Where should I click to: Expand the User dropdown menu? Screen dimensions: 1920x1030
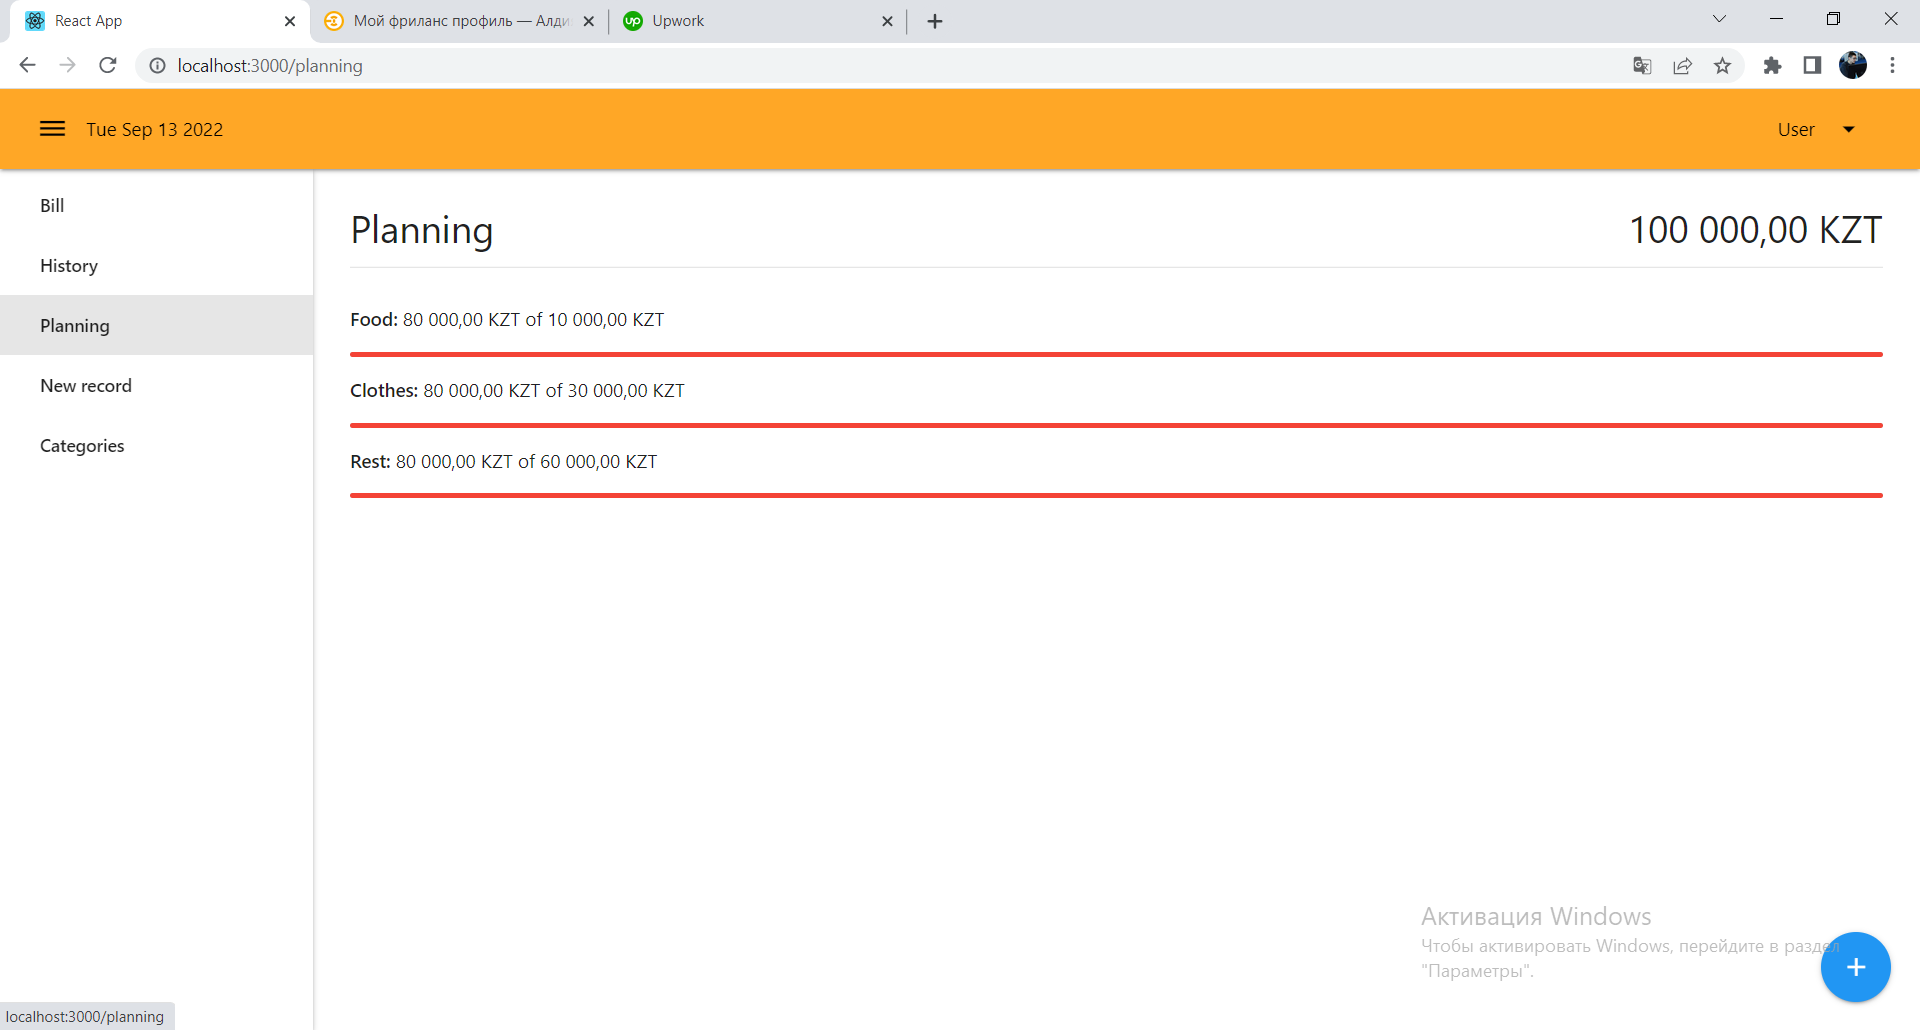click(x=1848, y=129)
